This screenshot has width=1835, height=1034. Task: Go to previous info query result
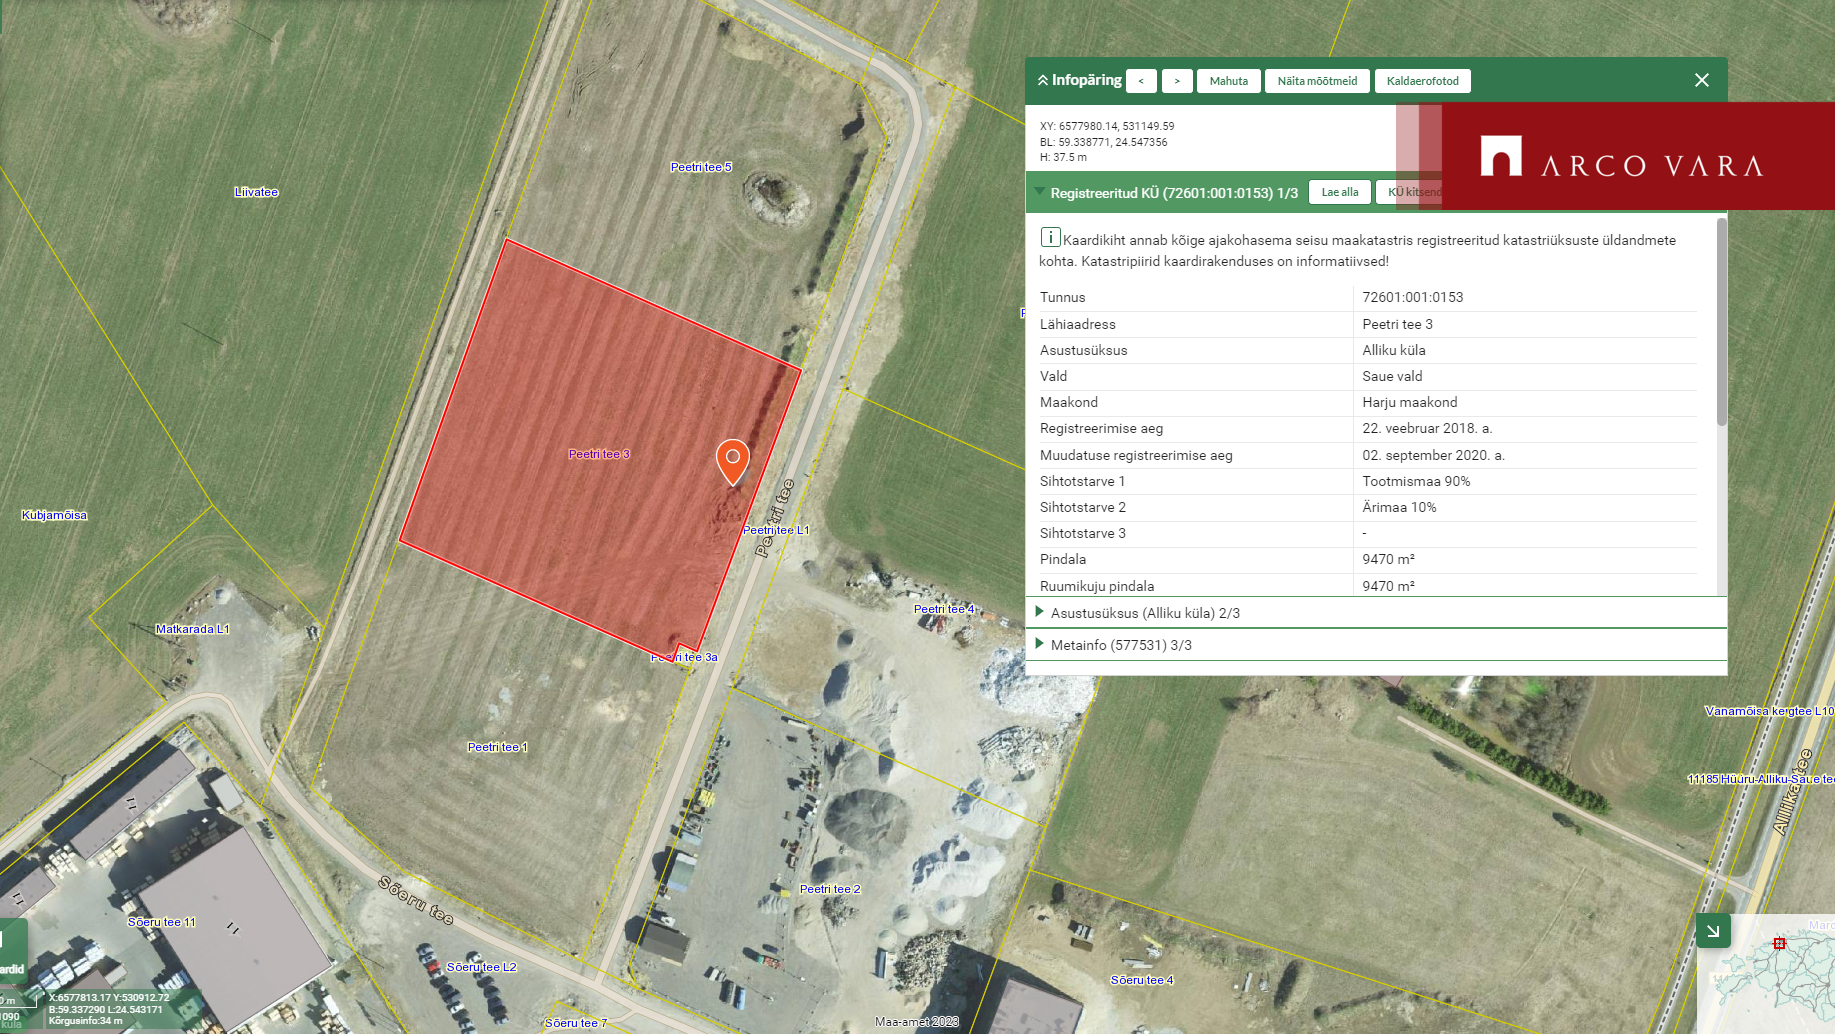coord(1141,81)
